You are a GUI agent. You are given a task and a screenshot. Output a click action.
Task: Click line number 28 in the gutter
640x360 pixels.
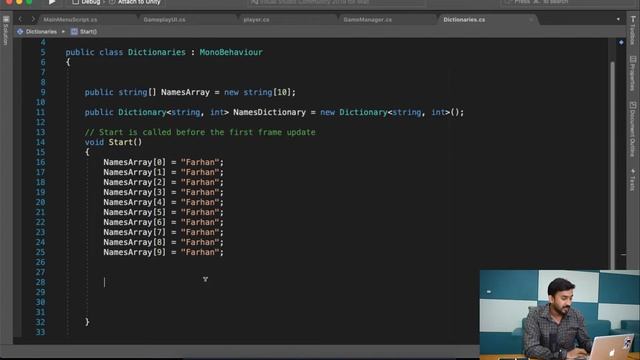coord(40,282)
